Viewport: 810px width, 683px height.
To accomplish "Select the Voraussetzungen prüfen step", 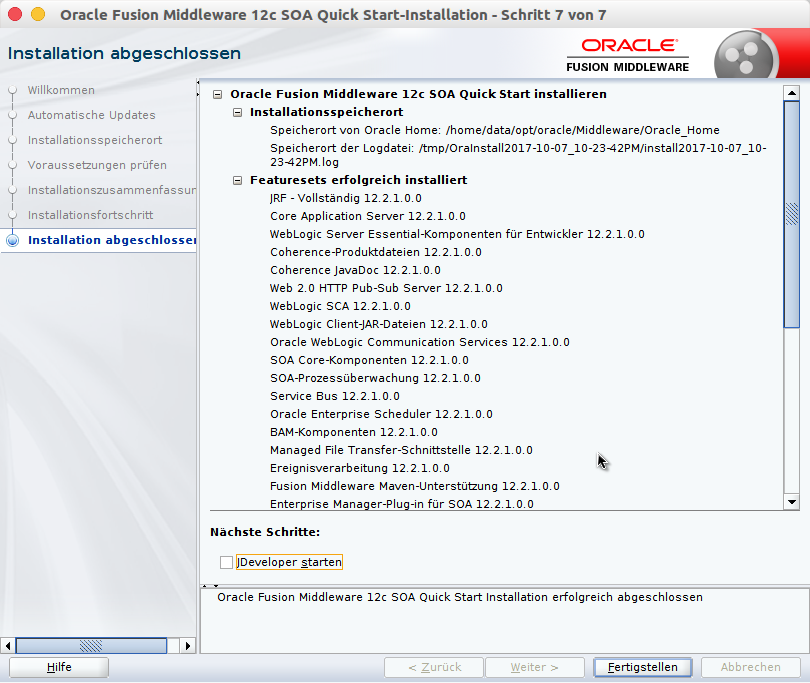I will coord(97,165).
